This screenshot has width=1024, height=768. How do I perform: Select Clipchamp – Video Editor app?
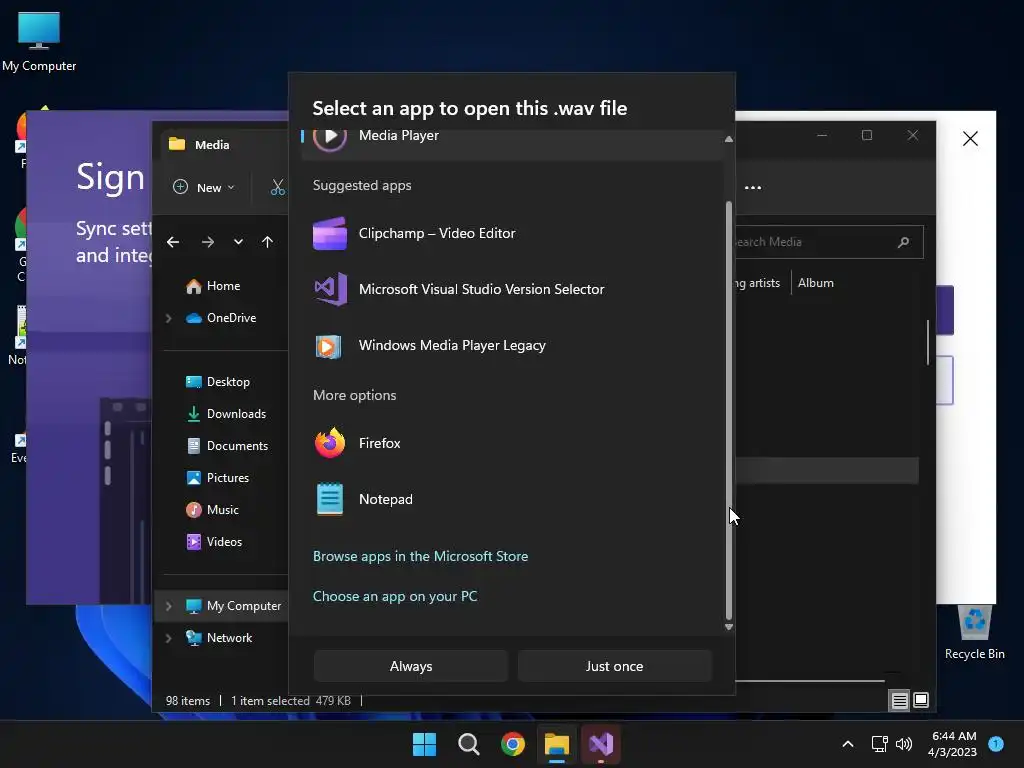[513, 233]
